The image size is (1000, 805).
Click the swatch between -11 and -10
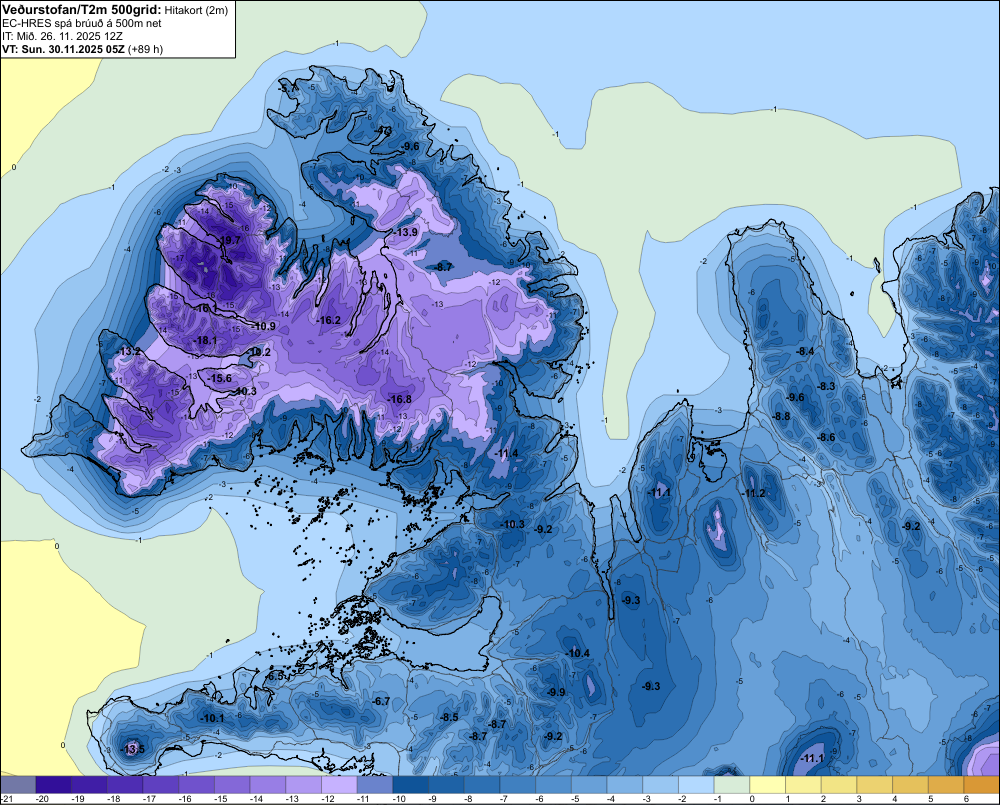click(x=375, y=785)
